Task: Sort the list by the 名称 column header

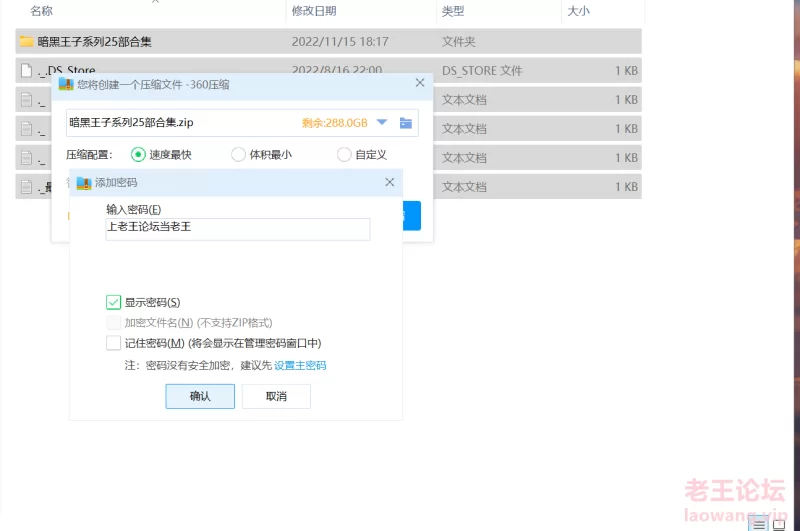Action: 42,11
